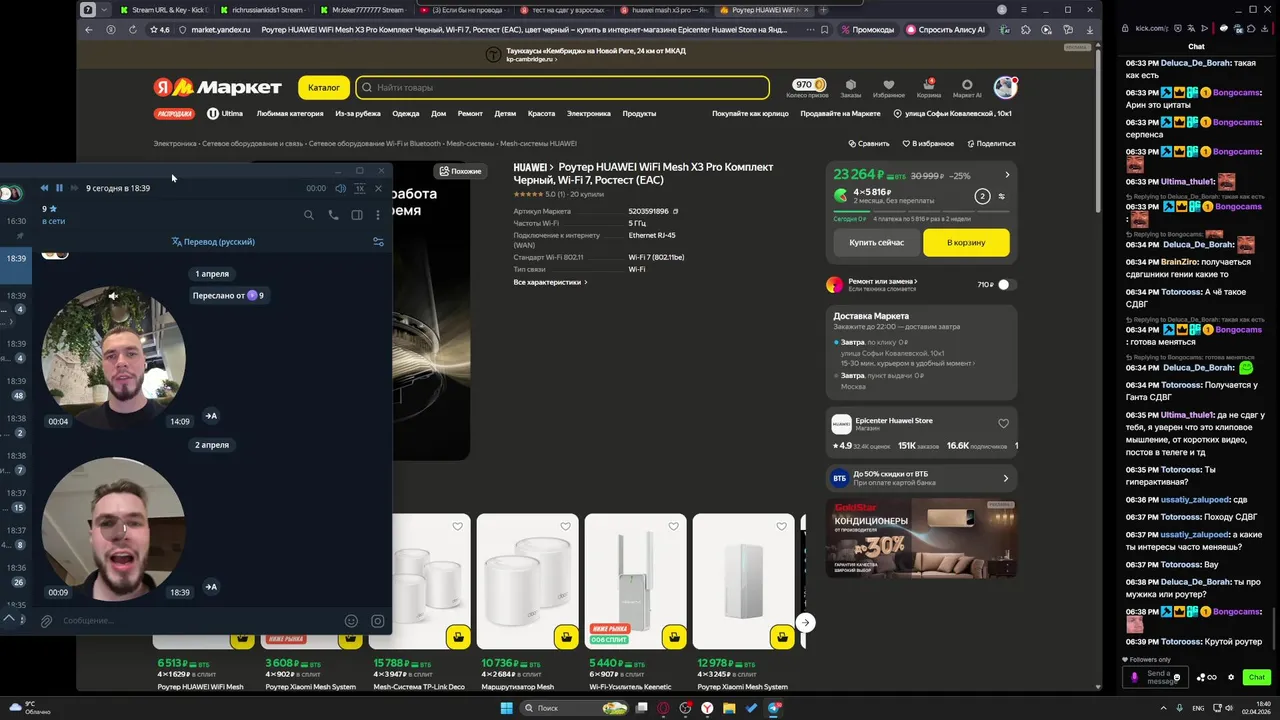The image size is (1280, 720).
Task: Expand Все характеристики link
Action: [550, 283]
